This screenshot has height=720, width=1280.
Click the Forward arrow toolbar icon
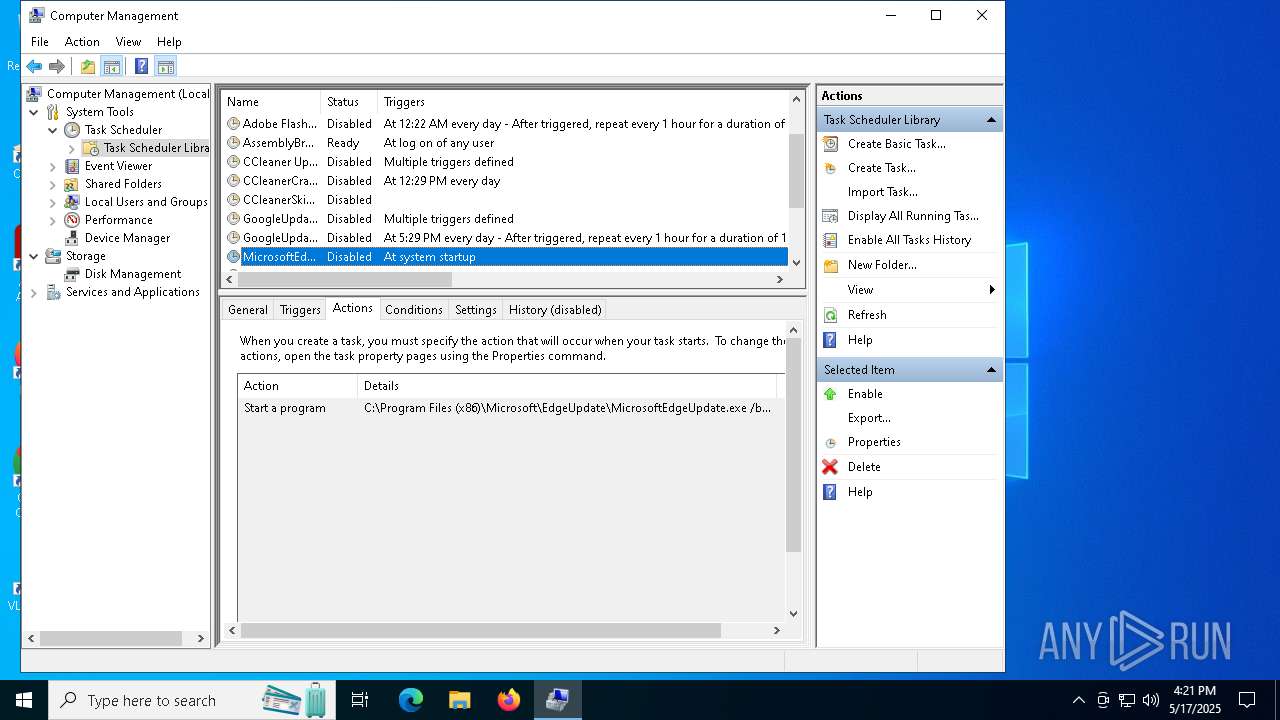(57, 66)
